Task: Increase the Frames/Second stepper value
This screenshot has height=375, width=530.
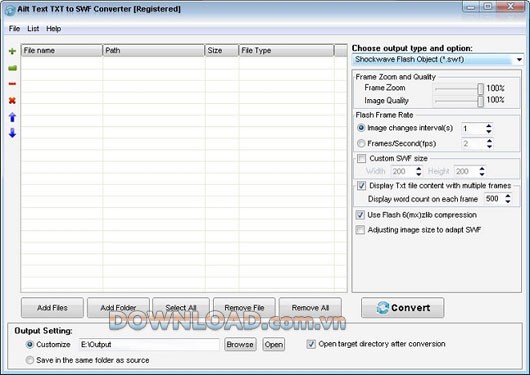Action: click(x=489, y=141)
